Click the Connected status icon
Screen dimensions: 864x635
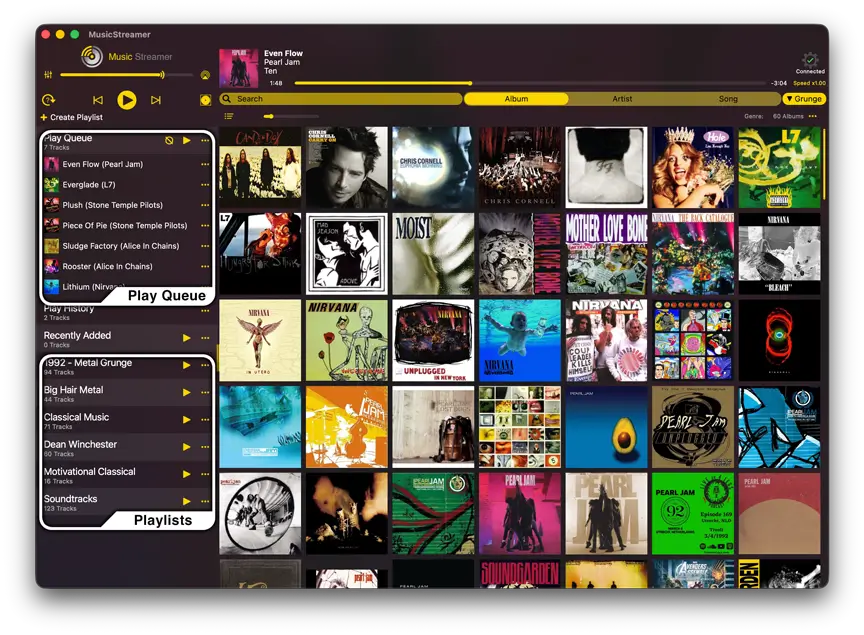[810, 60]
